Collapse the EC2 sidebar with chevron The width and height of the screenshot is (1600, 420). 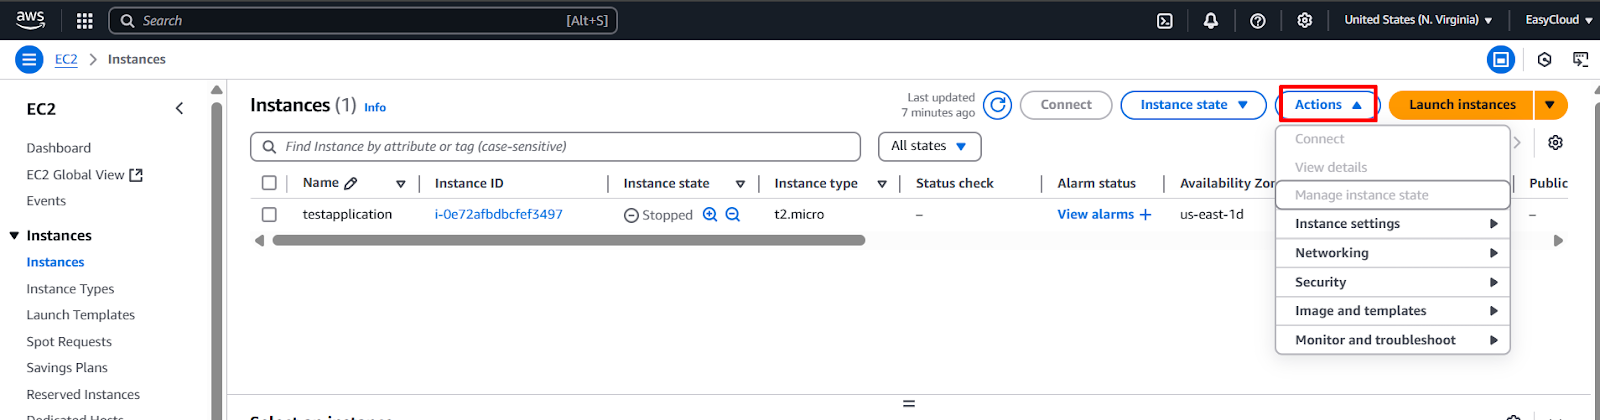click(180, 108)
